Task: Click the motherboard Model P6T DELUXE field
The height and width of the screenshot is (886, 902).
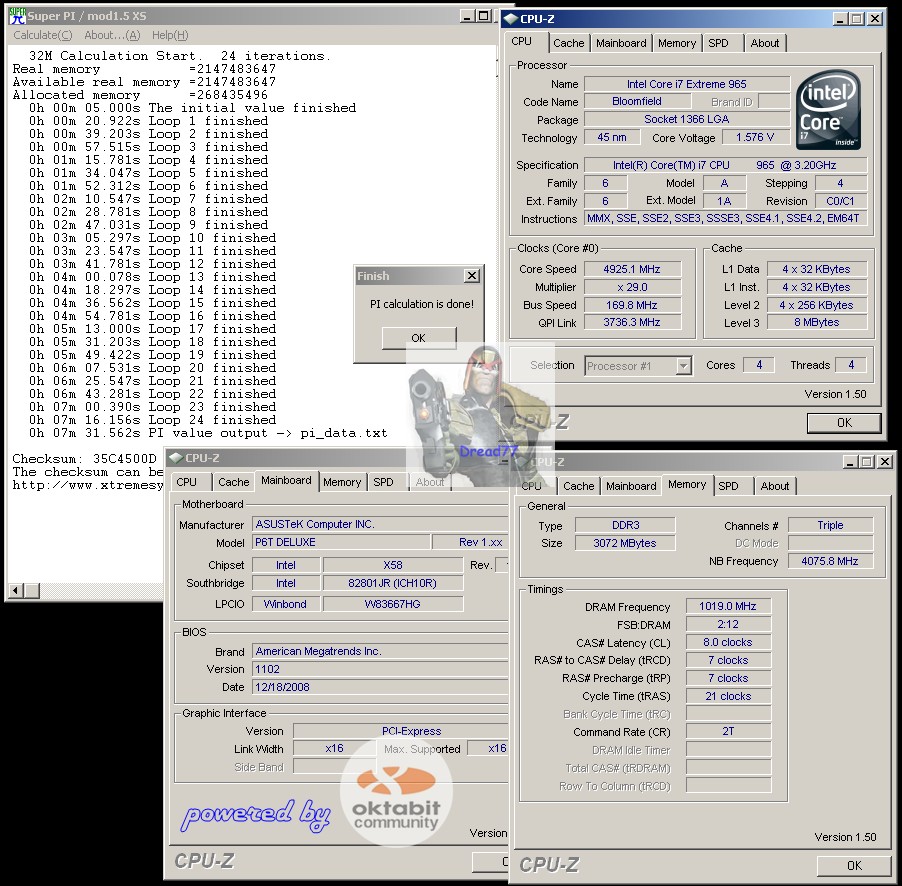Action: (x=341, y=543)
